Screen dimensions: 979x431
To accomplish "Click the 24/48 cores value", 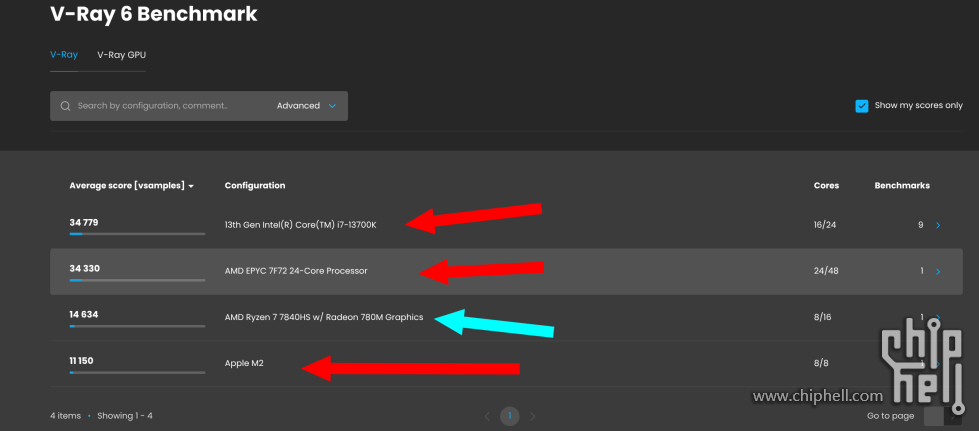I will point(825,271).
